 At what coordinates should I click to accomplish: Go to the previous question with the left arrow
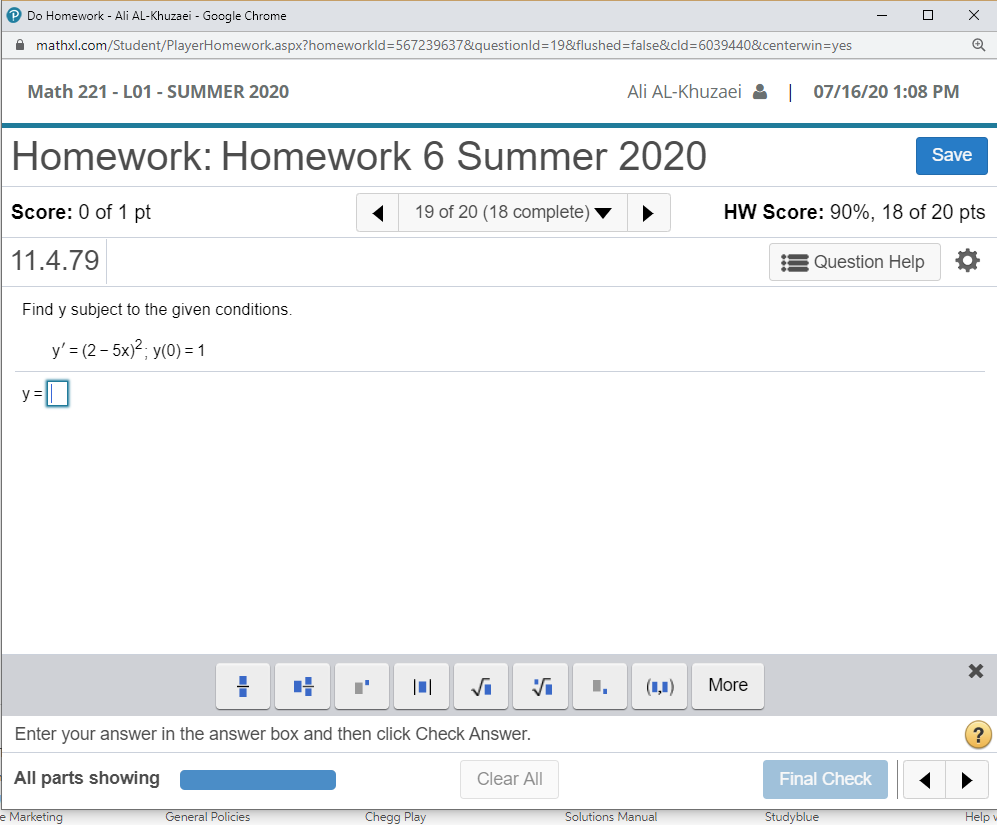[377, 212]
